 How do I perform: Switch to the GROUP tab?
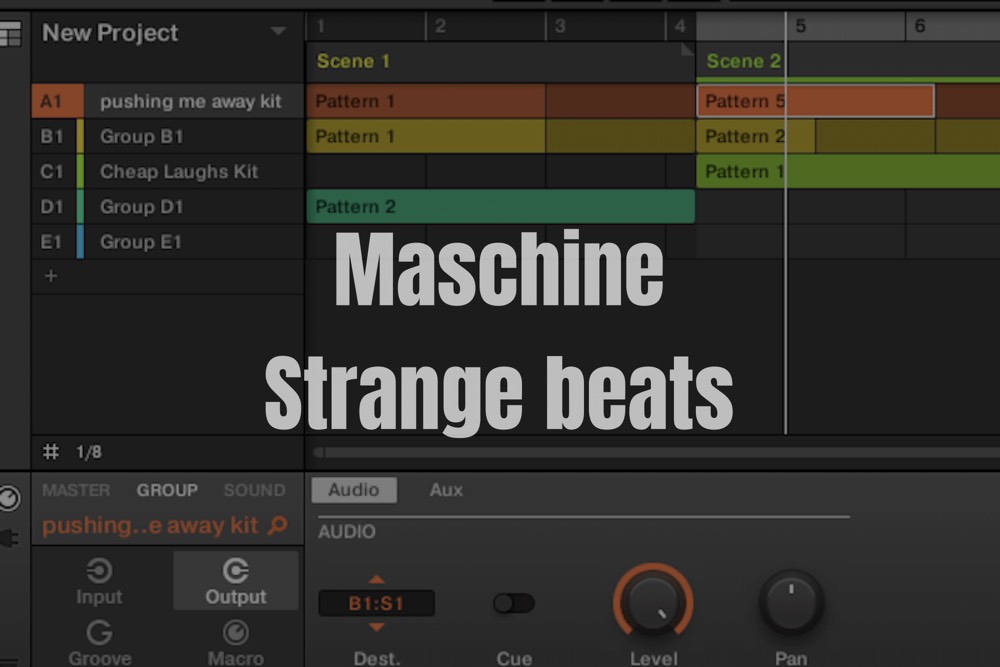167,490
